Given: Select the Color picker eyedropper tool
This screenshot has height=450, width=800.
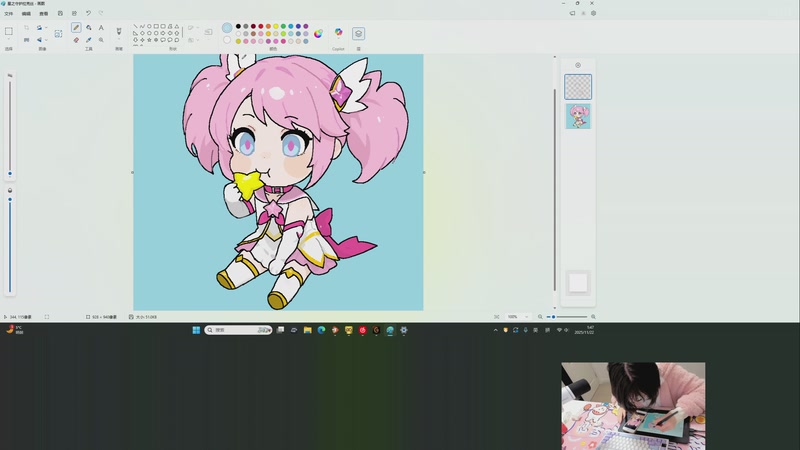Looking at the screenshot, I should point(89,40).
